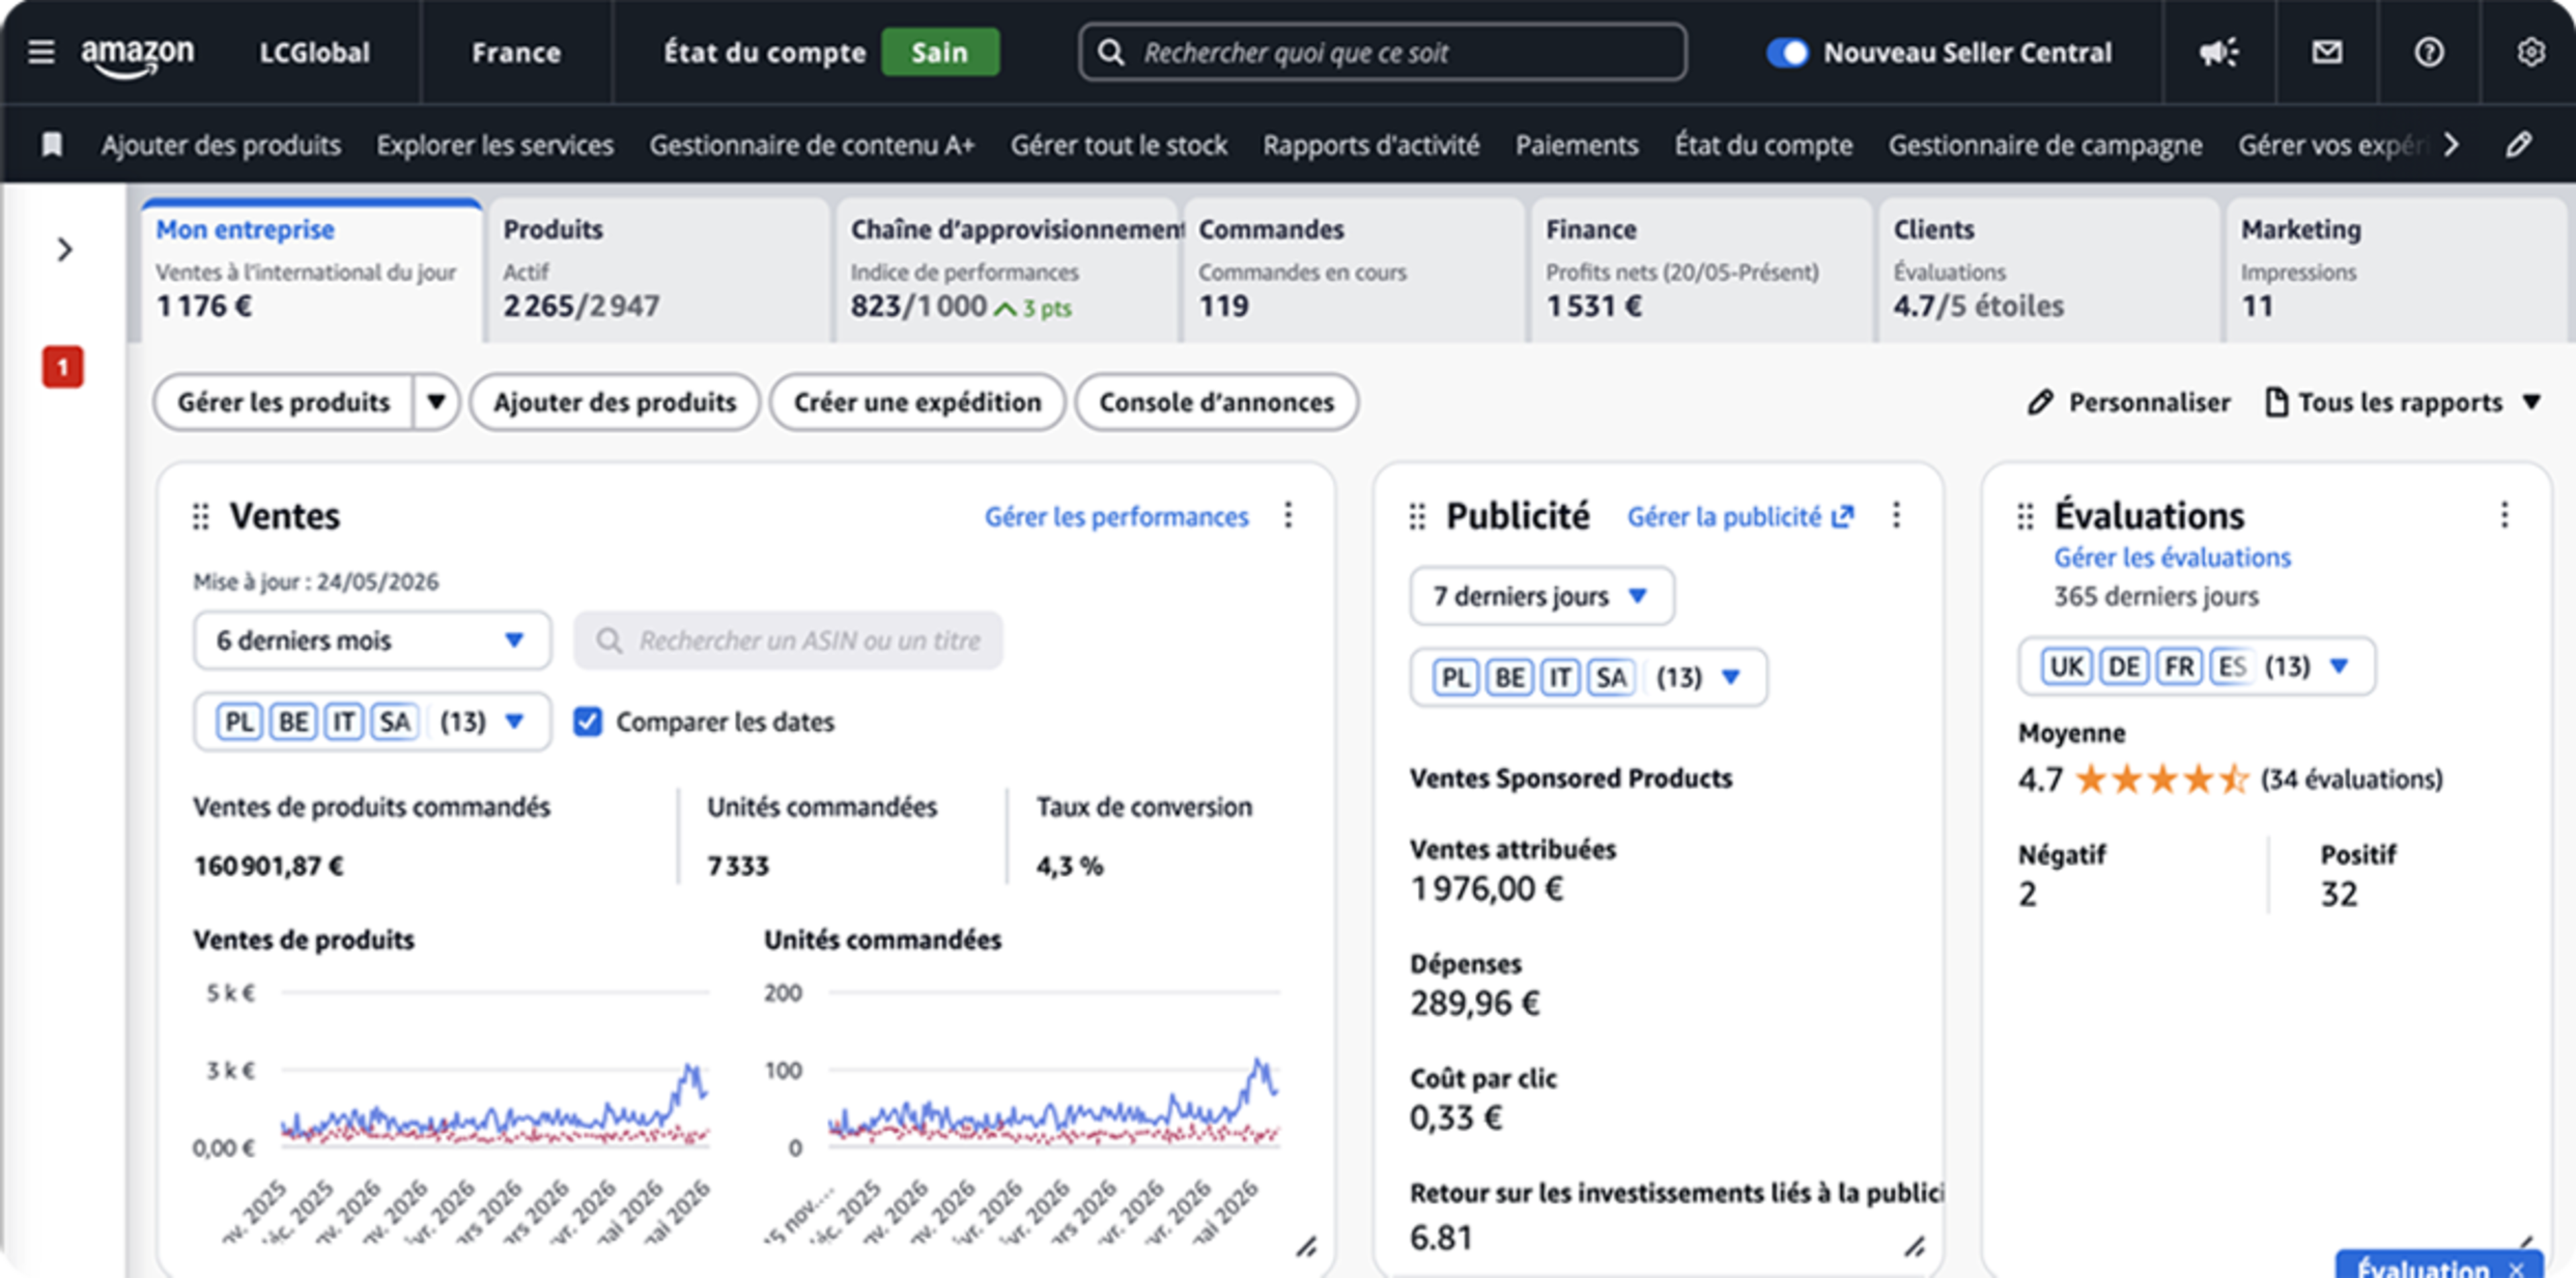Click Gérer les produits button
The image size is (2576, 1278).
[284, 402]
